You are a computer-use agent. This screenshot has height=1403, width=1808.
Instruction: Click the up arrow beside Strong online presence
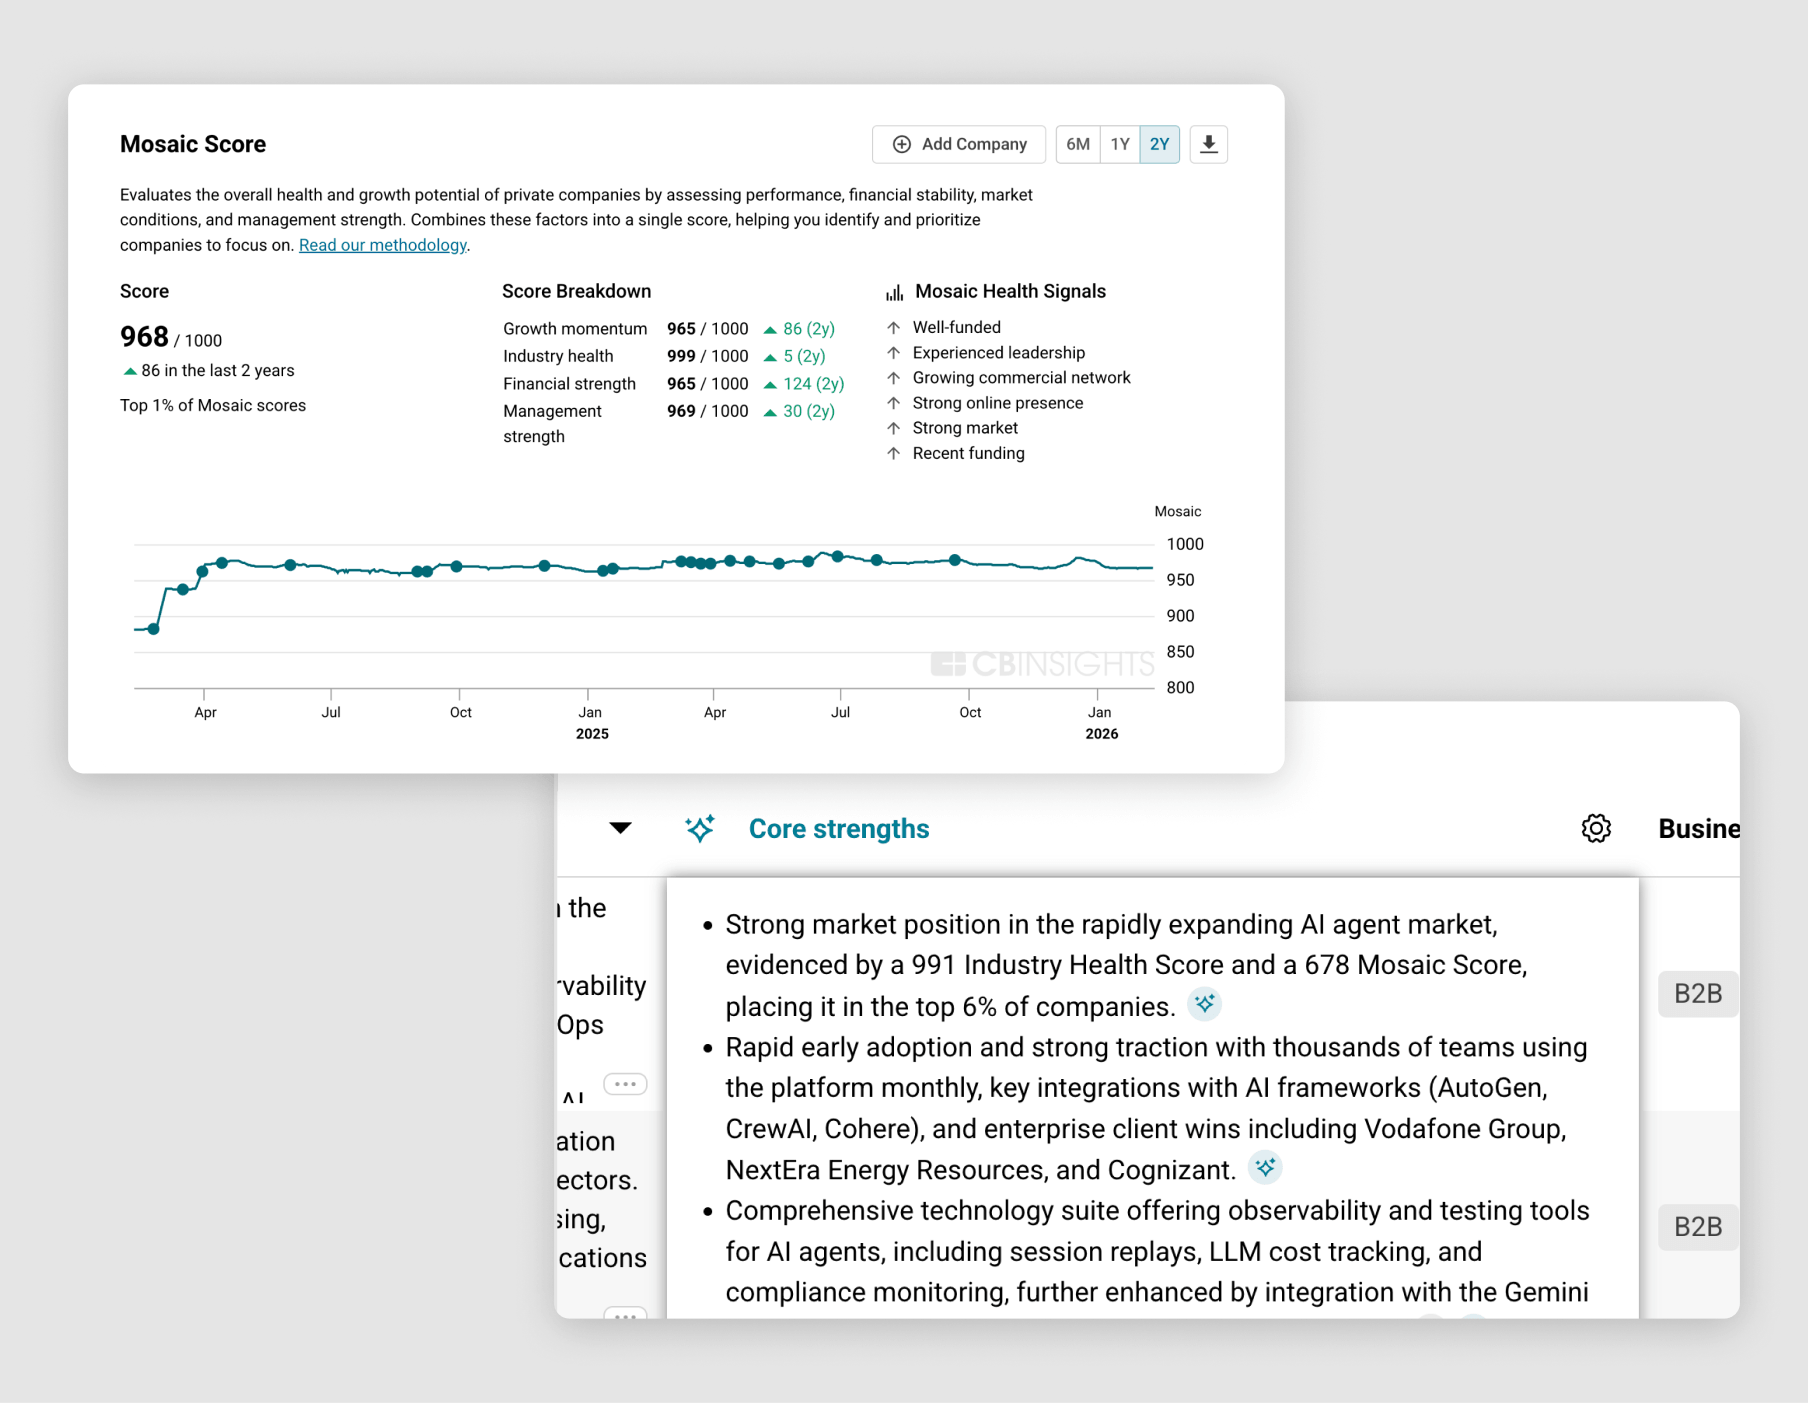(x=894, y=402)
